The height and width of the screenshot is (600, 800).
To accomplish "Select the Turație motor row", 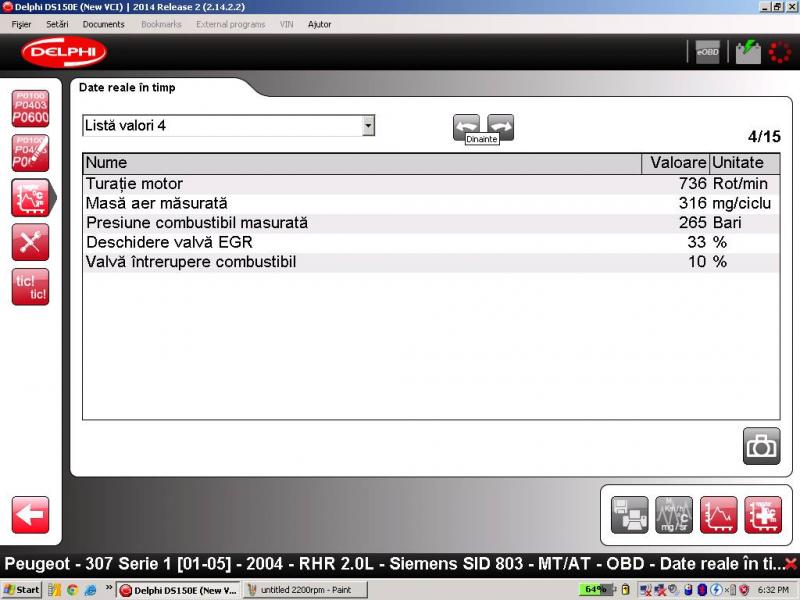I will tap(431, 184).
